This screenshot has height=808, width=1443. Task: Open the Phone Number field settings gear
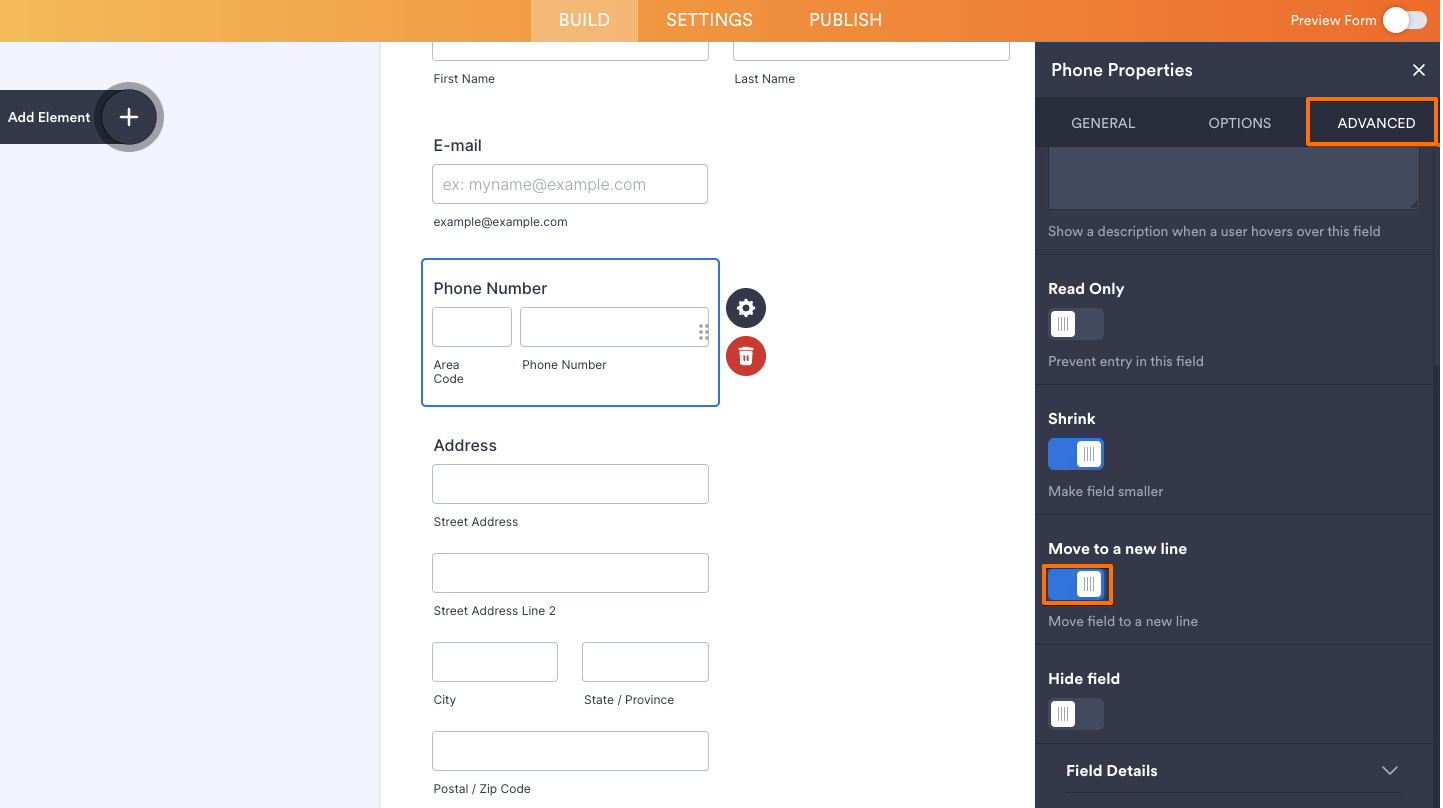[x=745, y=308]
